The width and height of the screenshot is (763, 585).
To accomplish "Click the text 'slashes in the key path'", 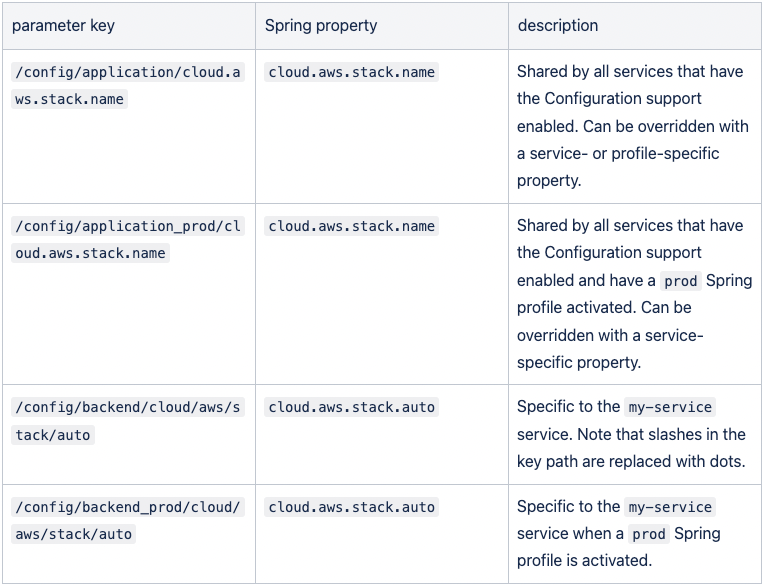I will click(x=631, y=448).
